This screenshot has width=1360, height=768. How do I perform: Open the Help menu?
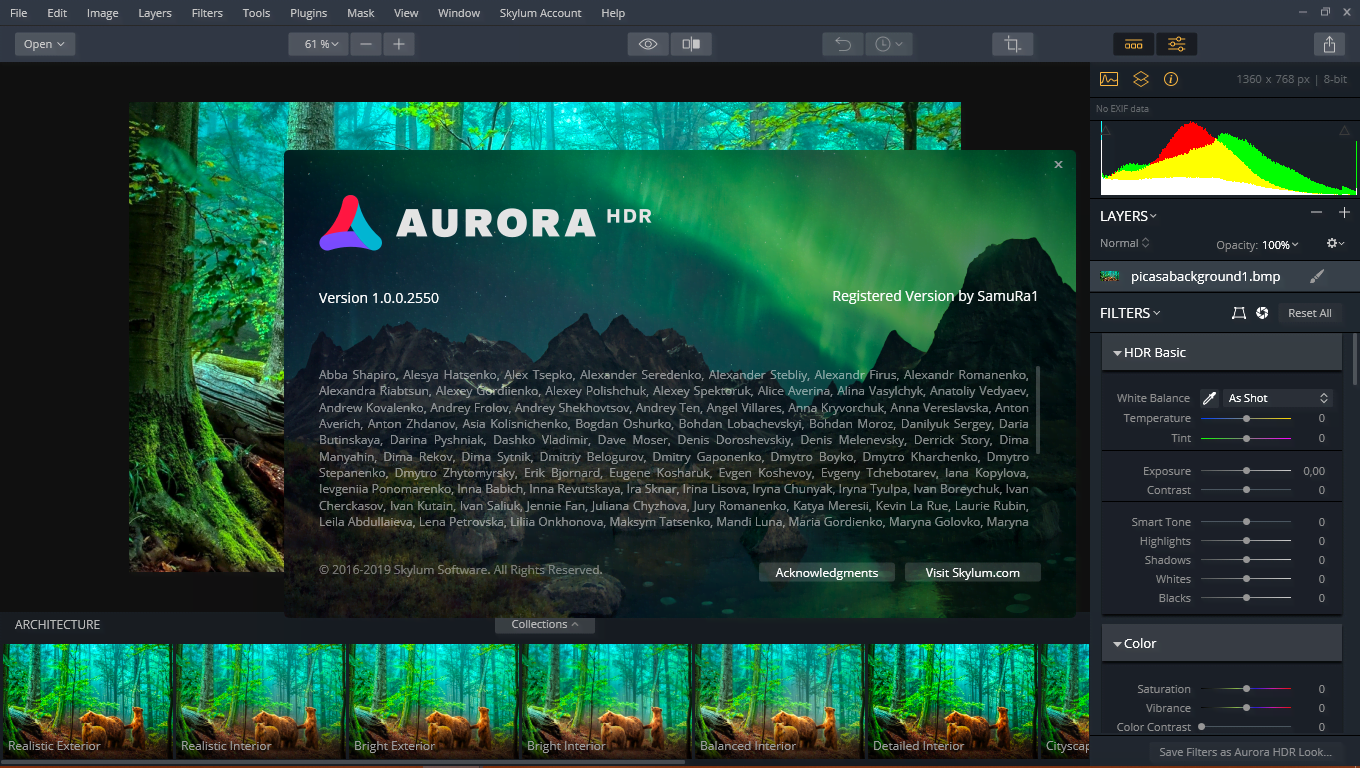click(x=613, y=13)
